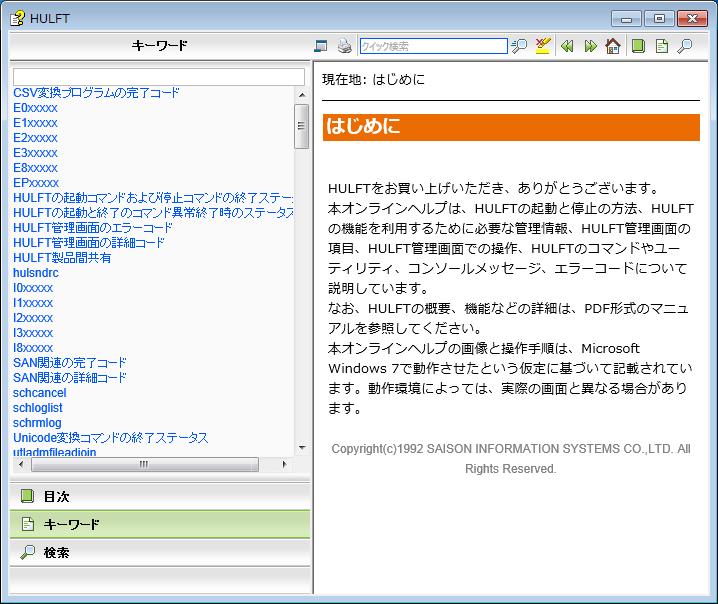
Task: Click the keyword index page toolbar icon
Action: 662,46
